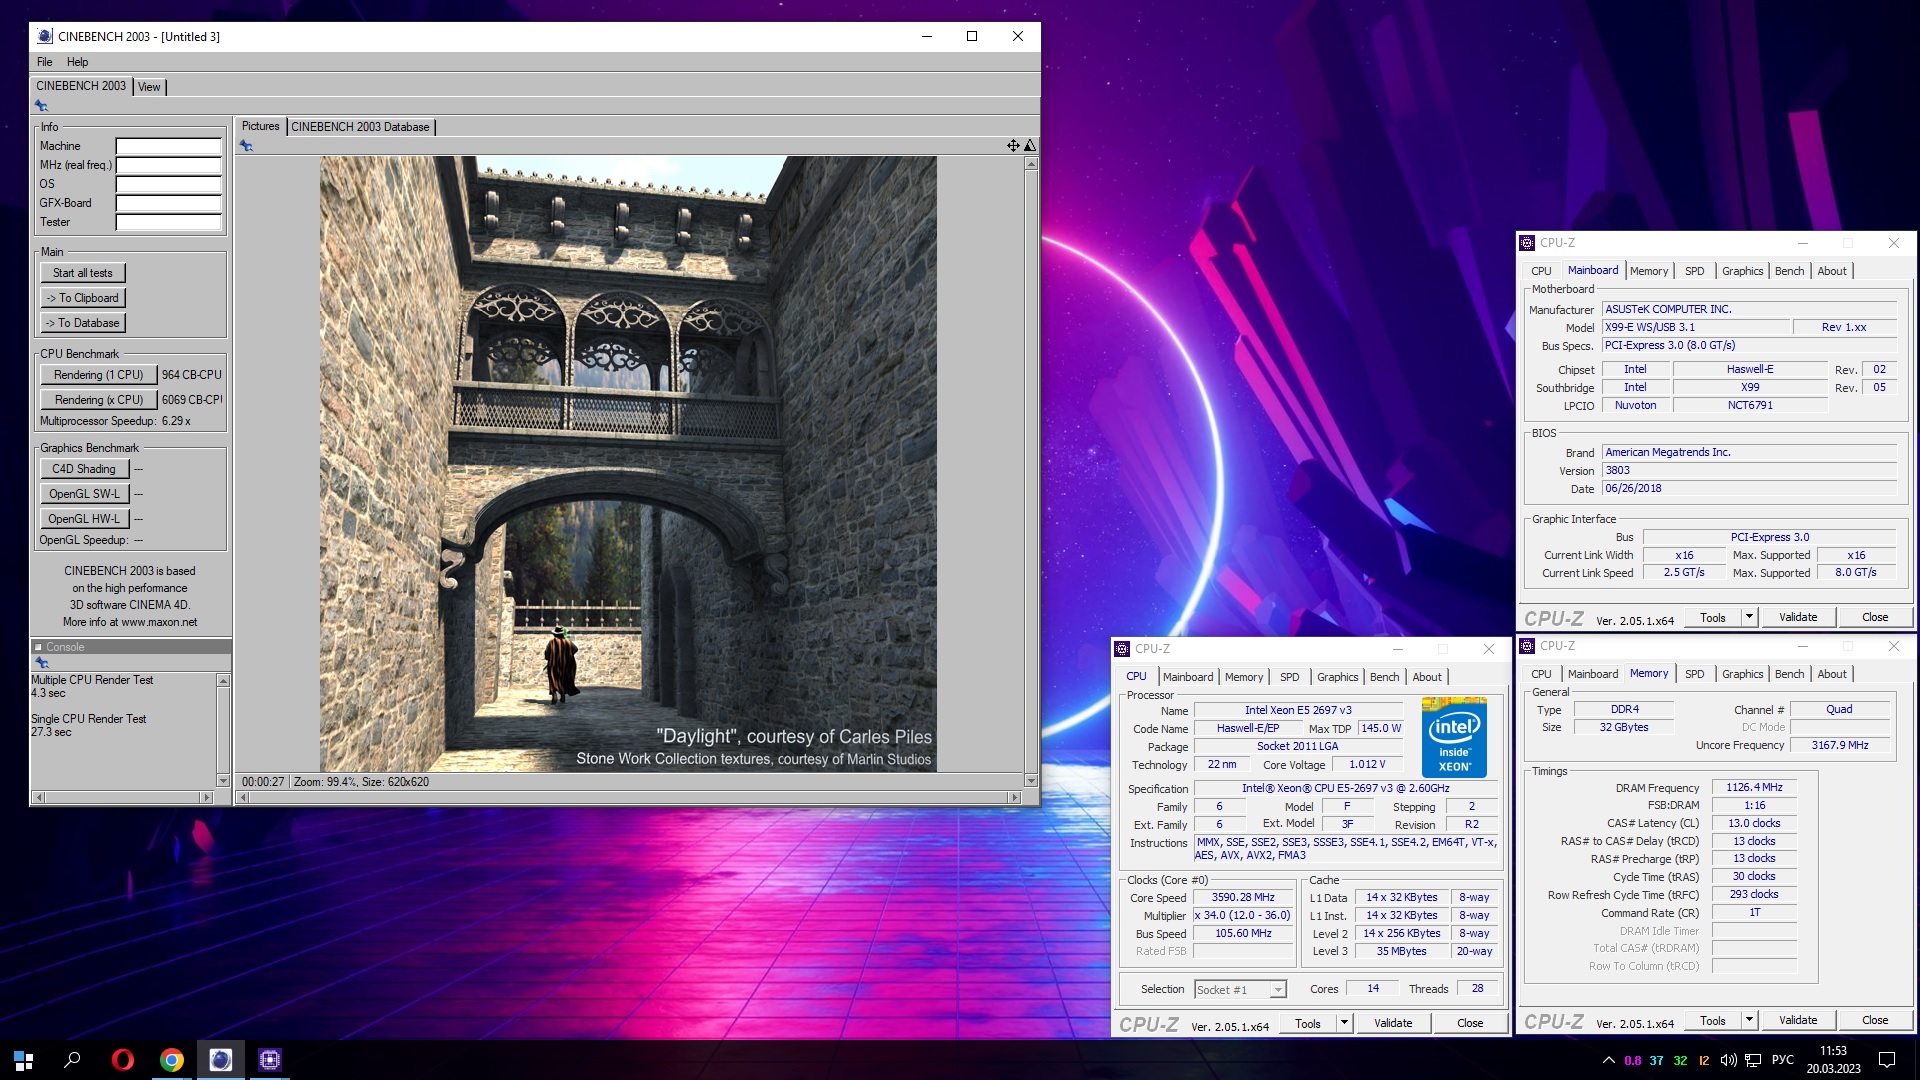
Task: Open Bench tab in CPU-Z Mainboard window
Action: 1789,271
